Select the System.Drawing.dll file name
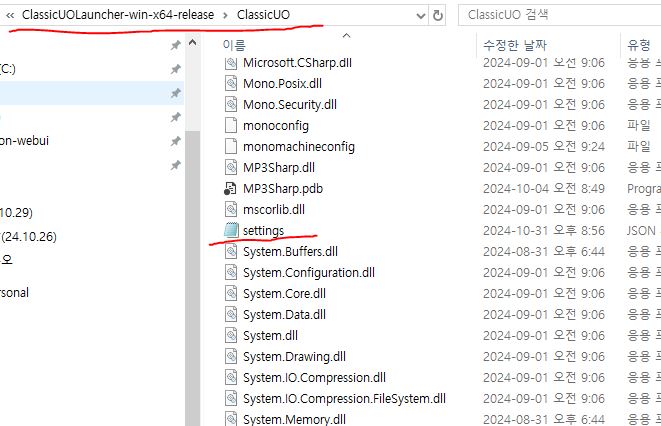Viewport: 661px width, 426px height. click(x=294, y=357)
